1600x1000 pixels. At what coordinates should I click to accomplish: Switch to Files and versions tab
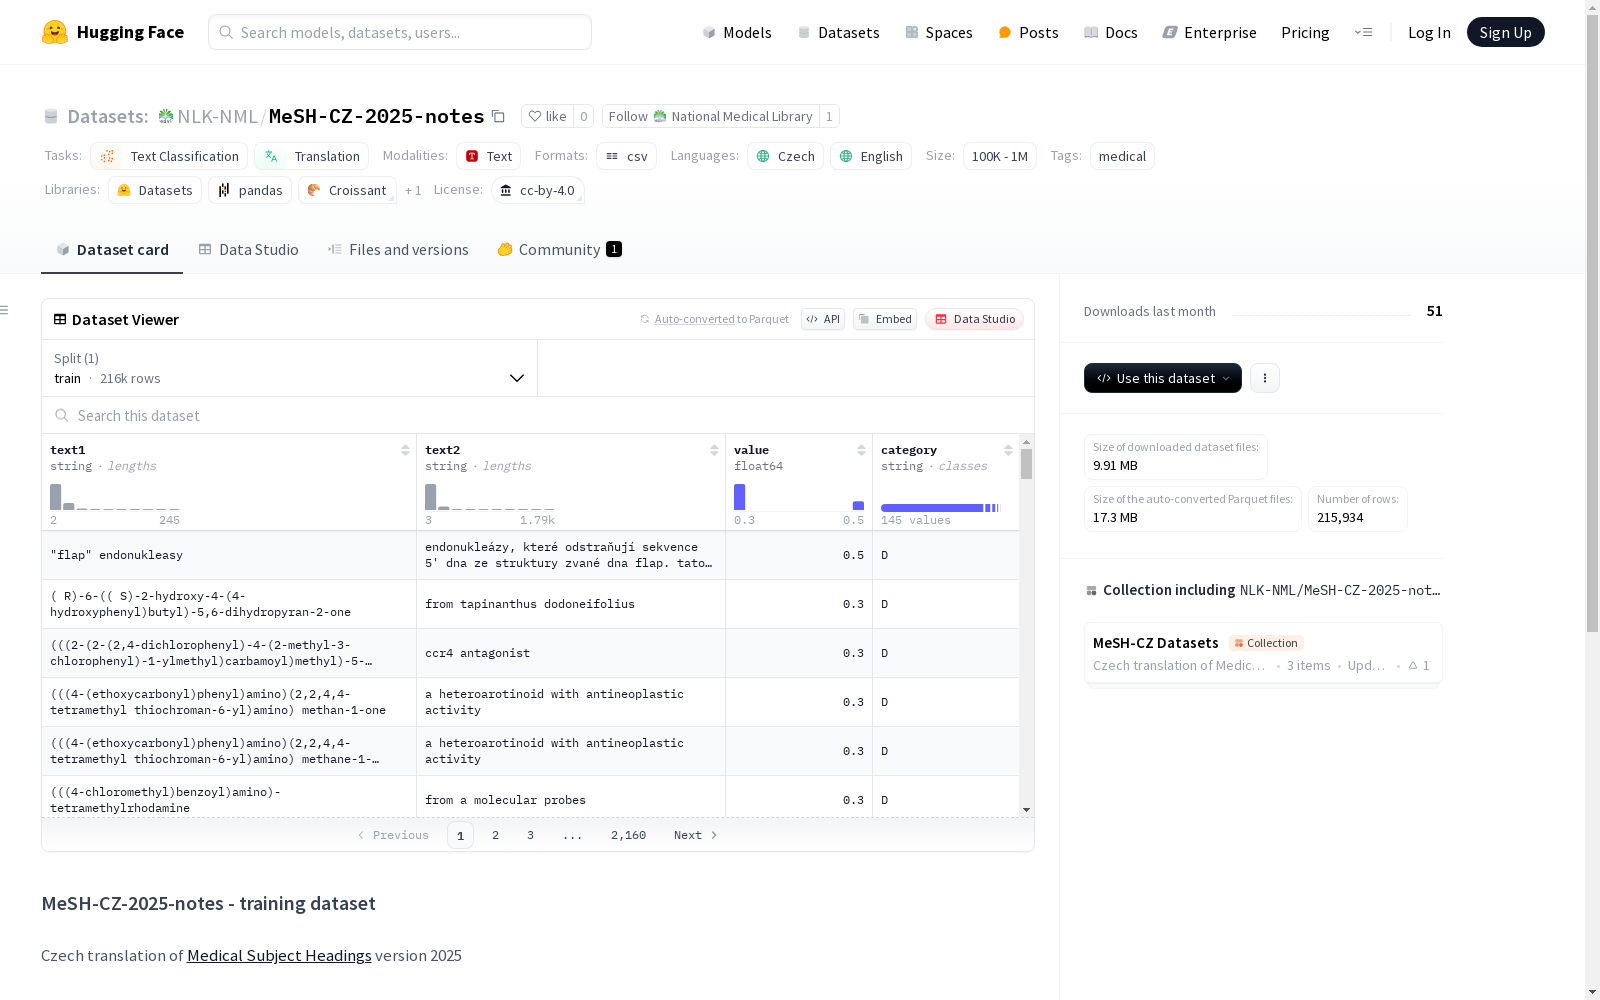[398, 250]
